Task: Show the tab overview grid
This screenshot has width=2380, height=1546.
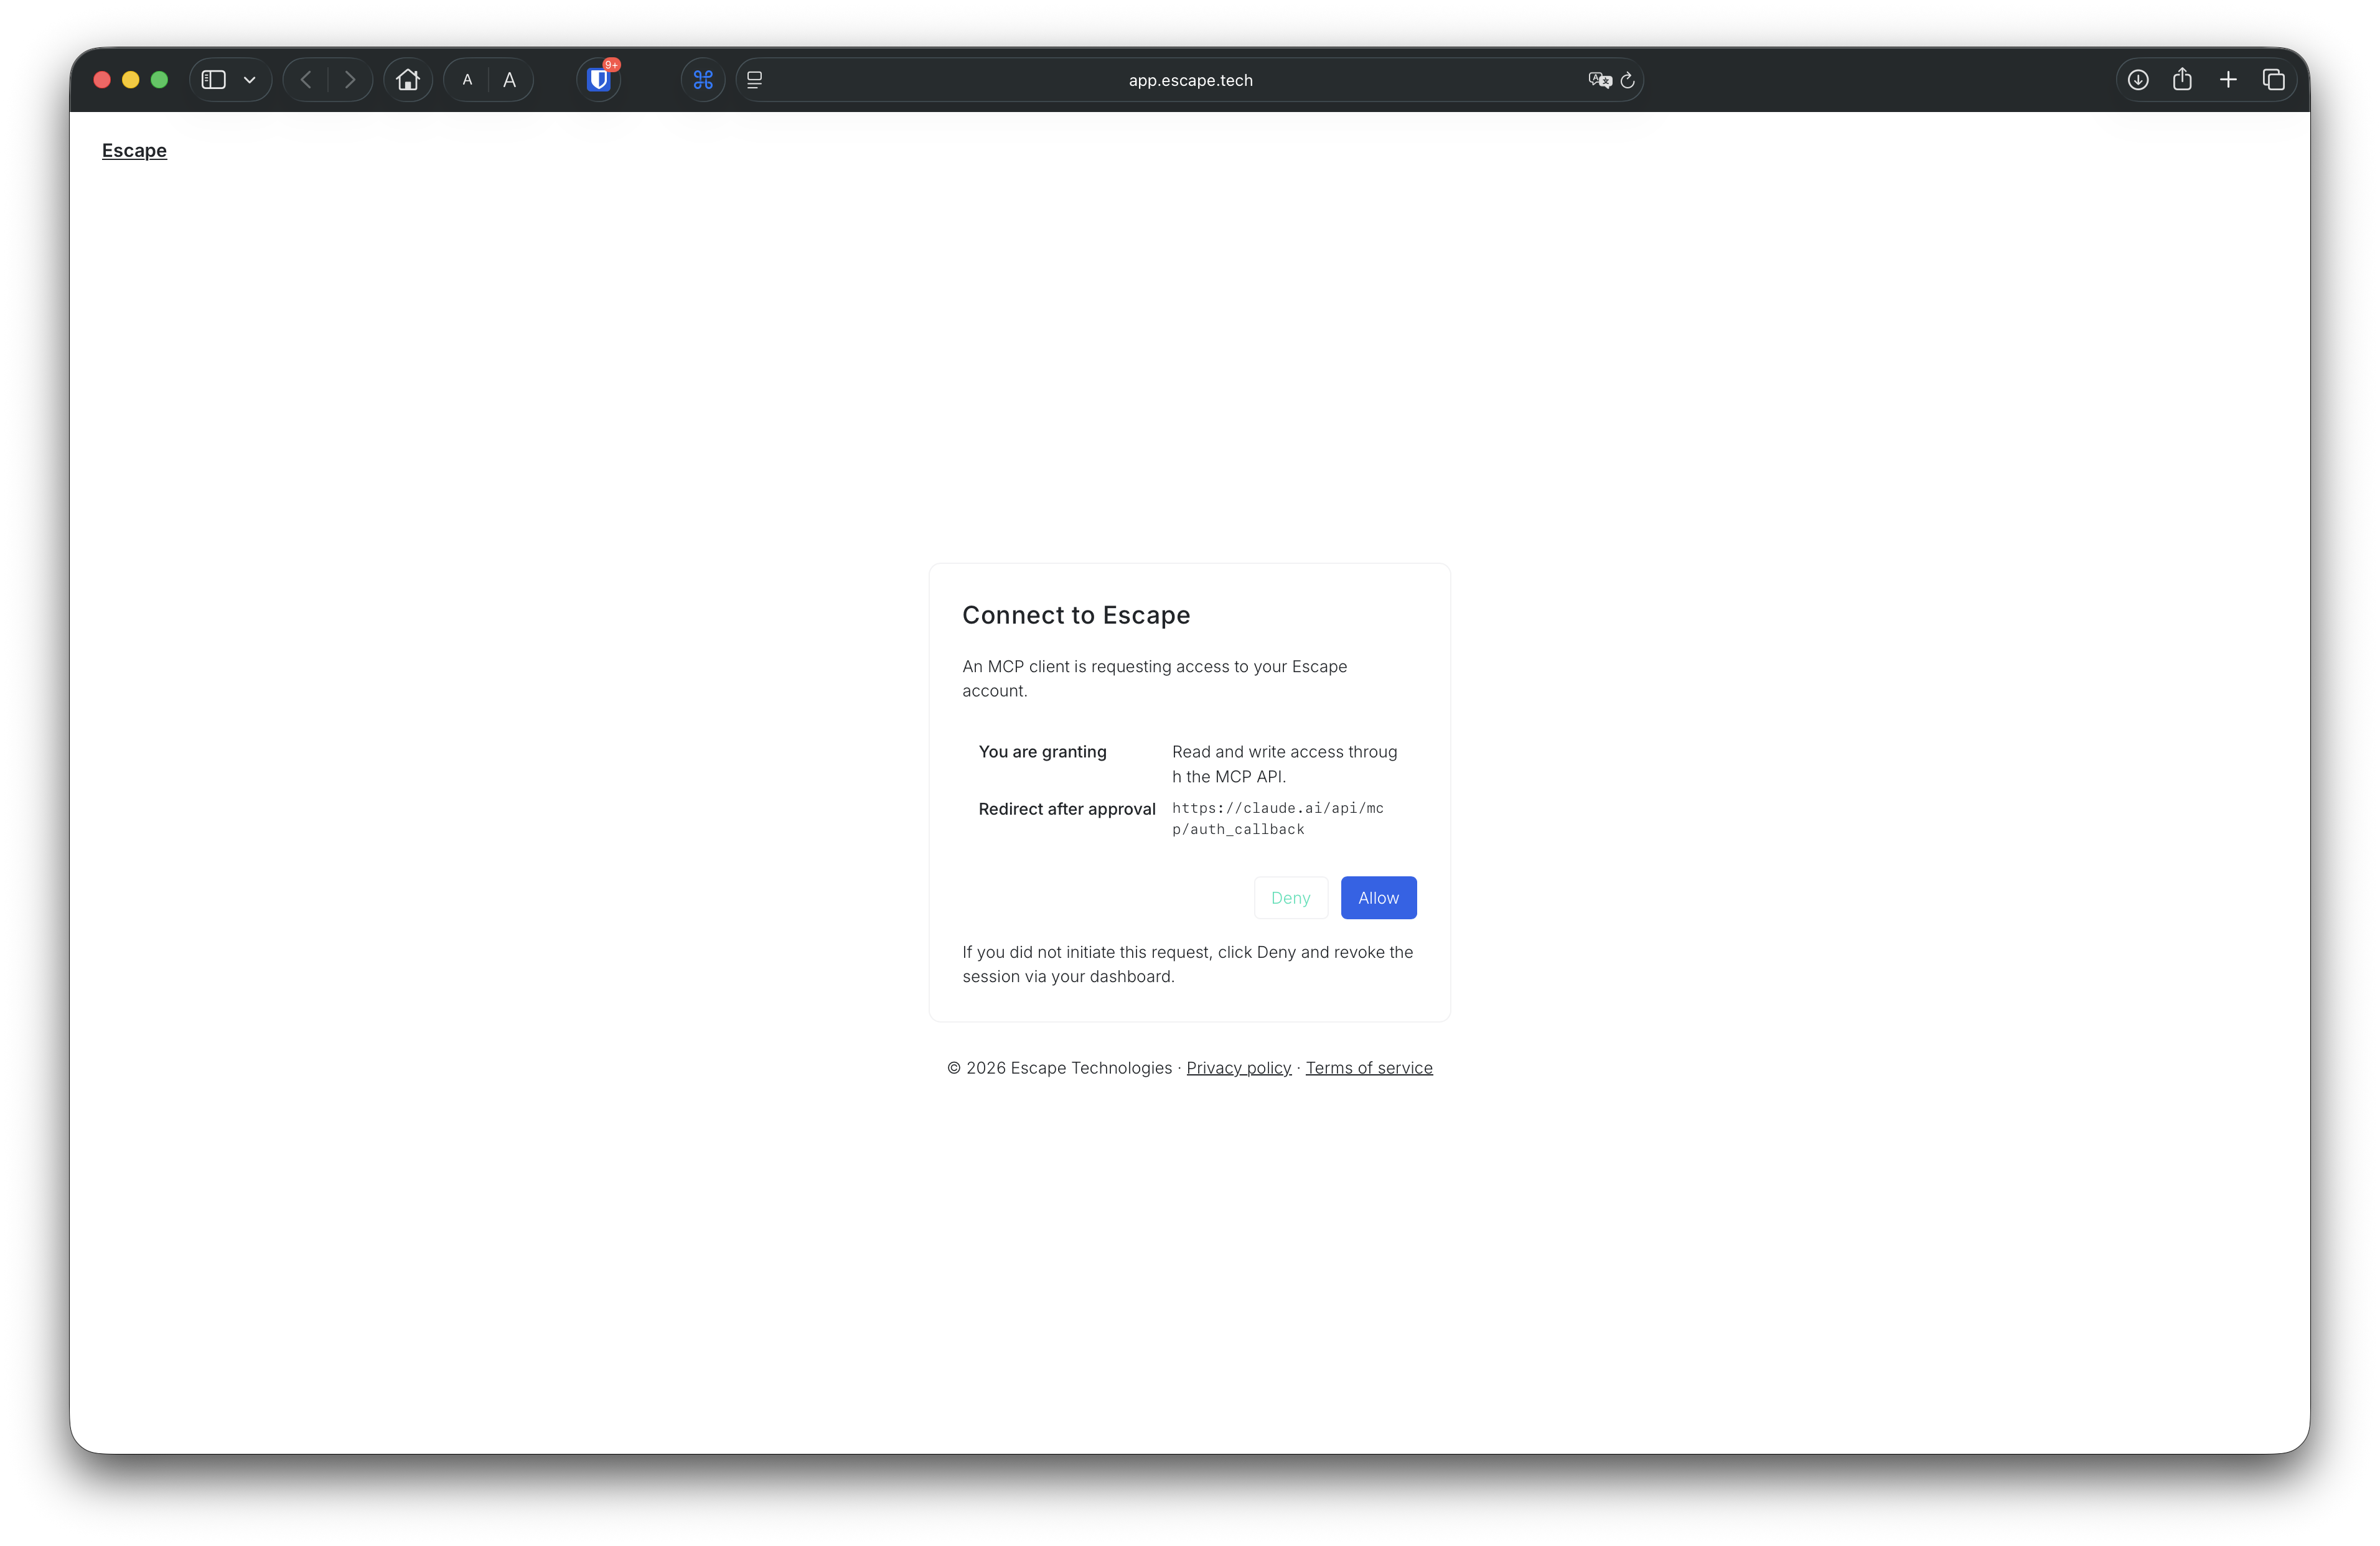Action: pos(2273,79)
